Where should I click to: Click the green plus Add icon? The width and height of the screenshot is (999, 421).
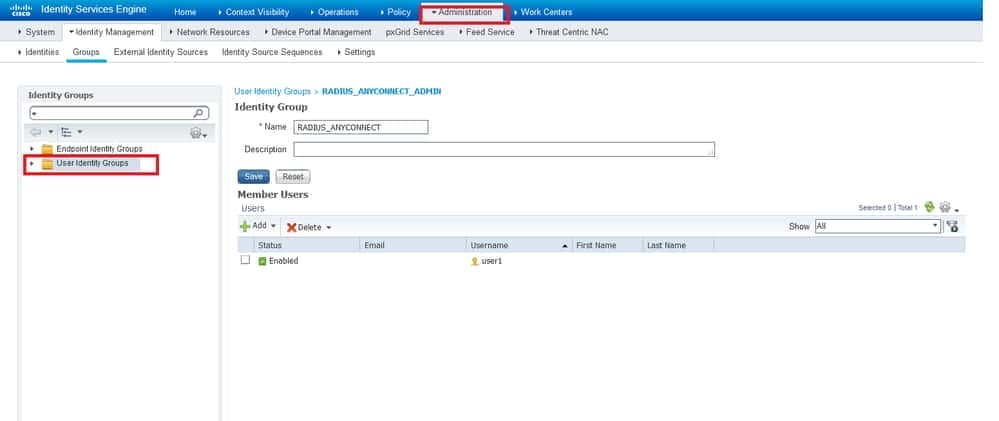(245, 226)
